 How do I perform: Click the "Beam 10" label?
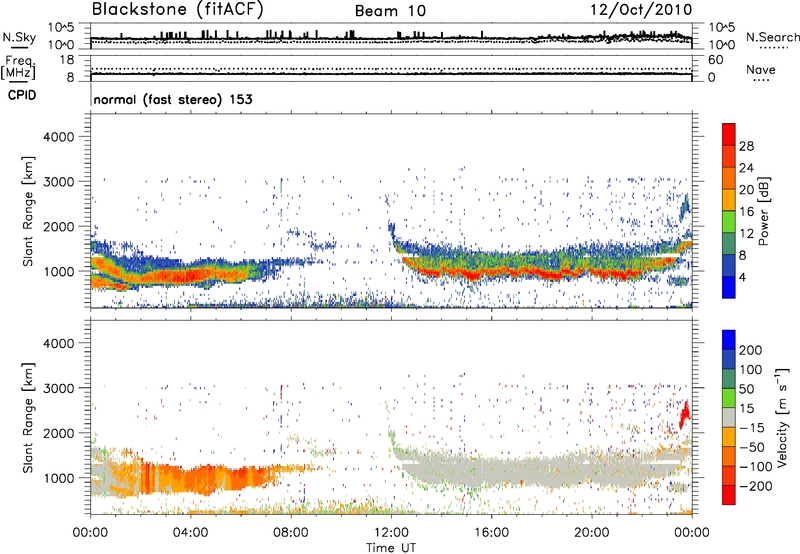390,11
